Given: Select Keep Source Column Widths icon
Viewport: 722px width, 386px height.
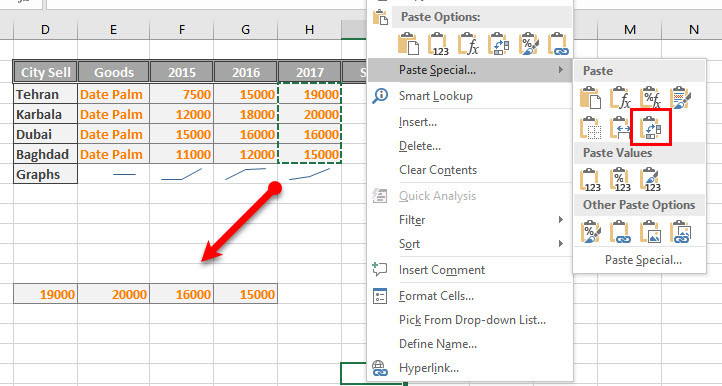Looking at the screenshot, I should coord(620,127).
